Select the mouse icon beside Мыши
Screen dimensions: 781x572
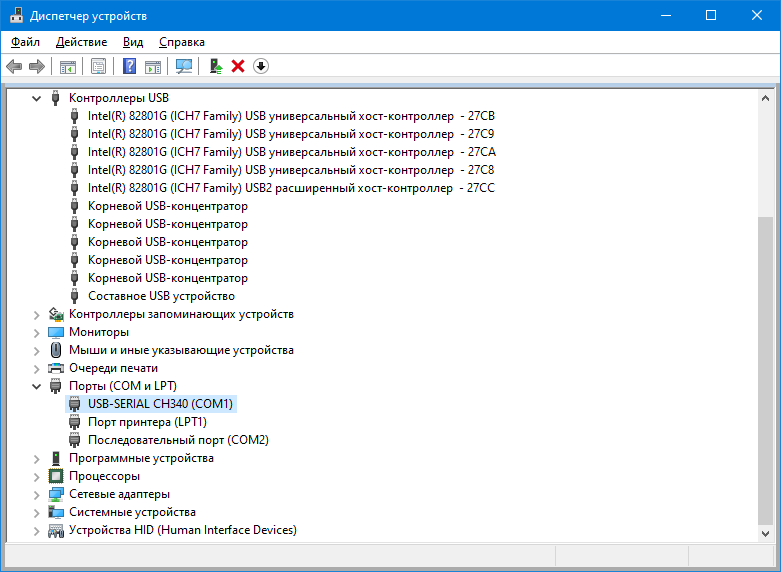click(x=56, y=350)
